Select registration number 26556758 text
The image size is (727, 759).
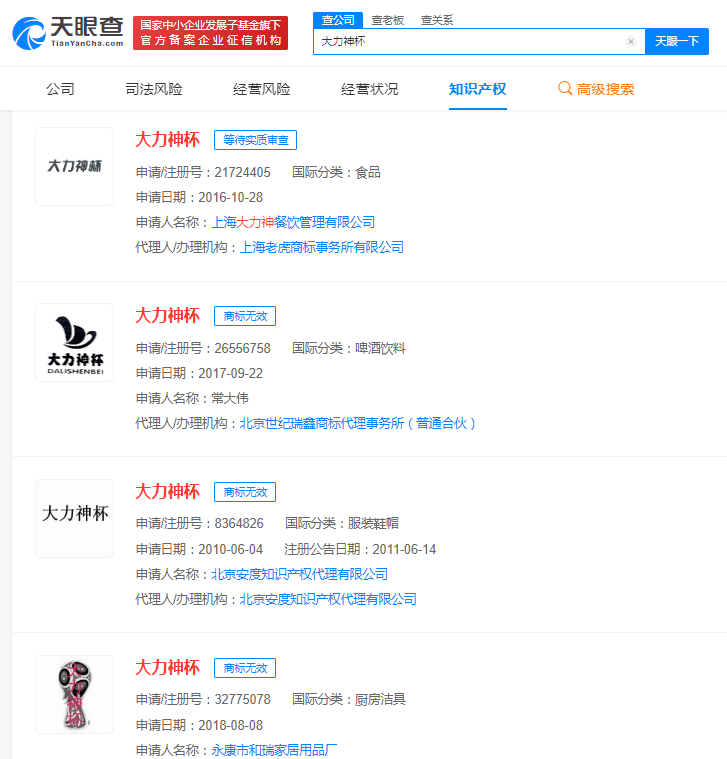click(242, 349)
